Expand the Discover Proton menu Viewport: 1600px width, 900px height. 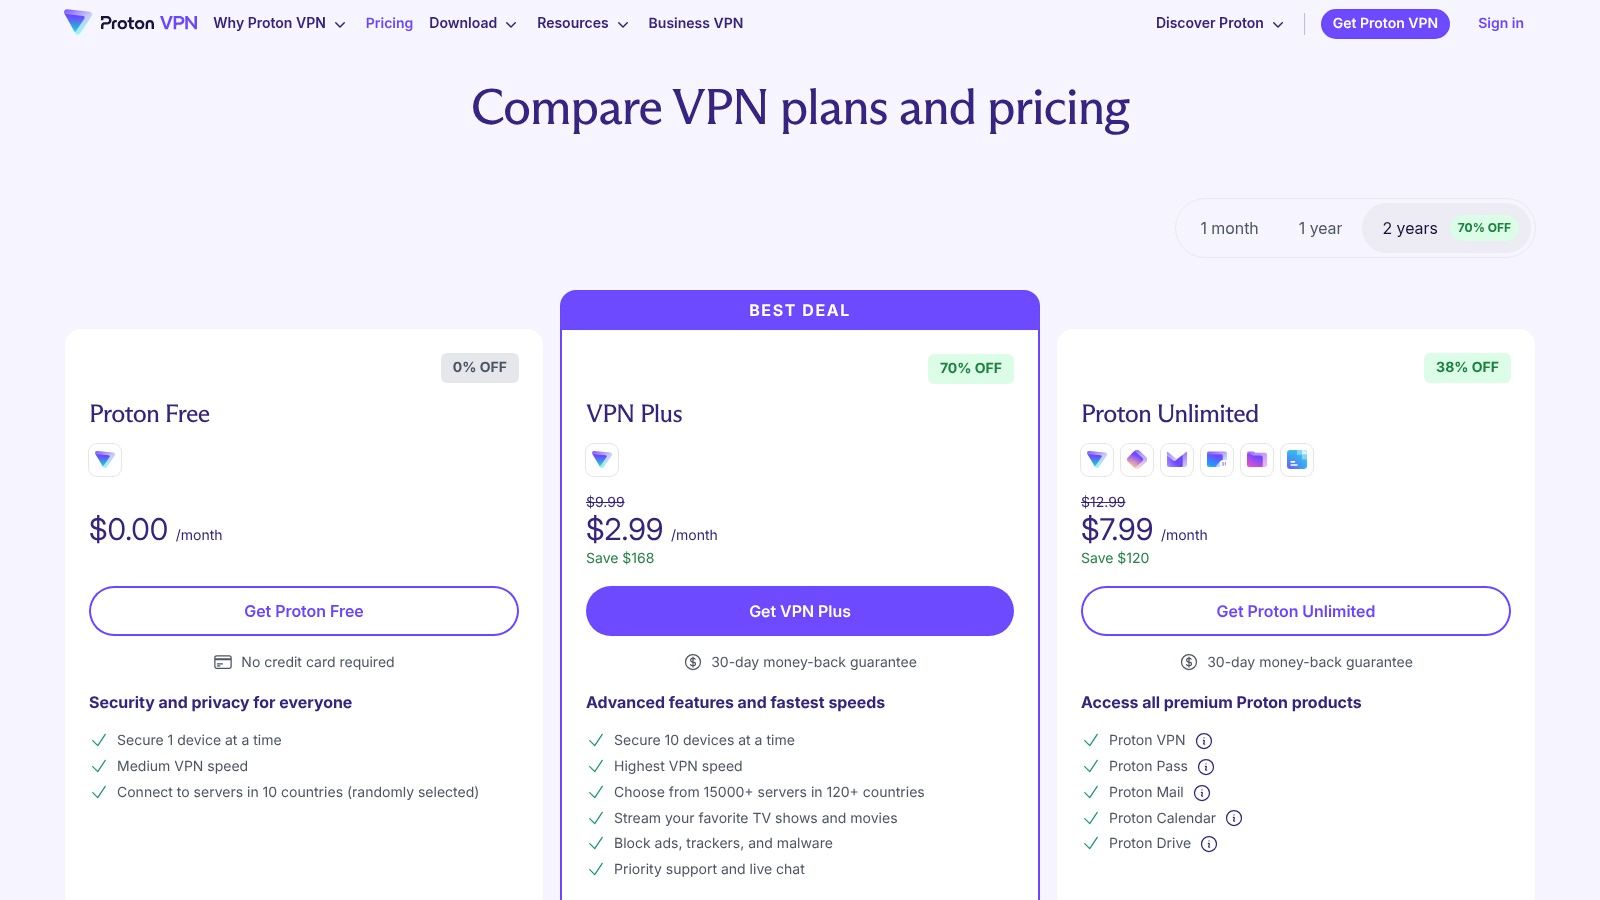tap(1218, 23)
